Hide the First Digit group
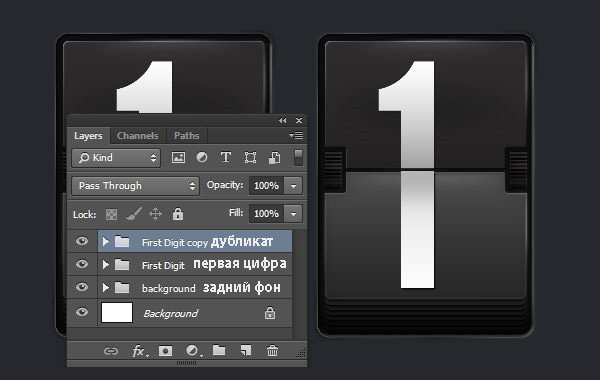 [82, 264]
